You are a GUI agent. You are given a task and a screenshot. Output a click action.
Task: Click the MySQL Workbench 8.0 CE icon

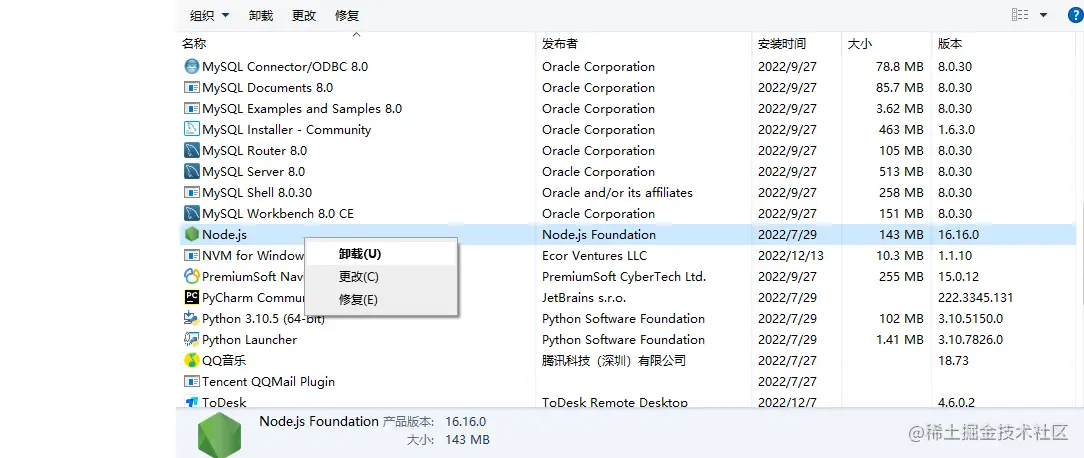(192, 213)
